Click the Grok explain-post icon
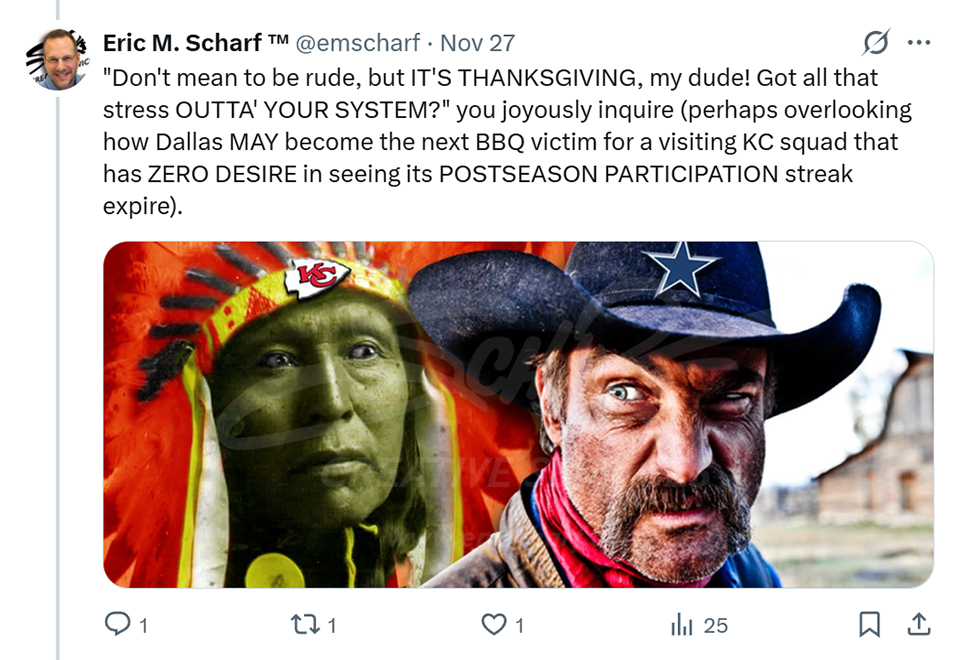Screen dimensions: 960x660 876,43
